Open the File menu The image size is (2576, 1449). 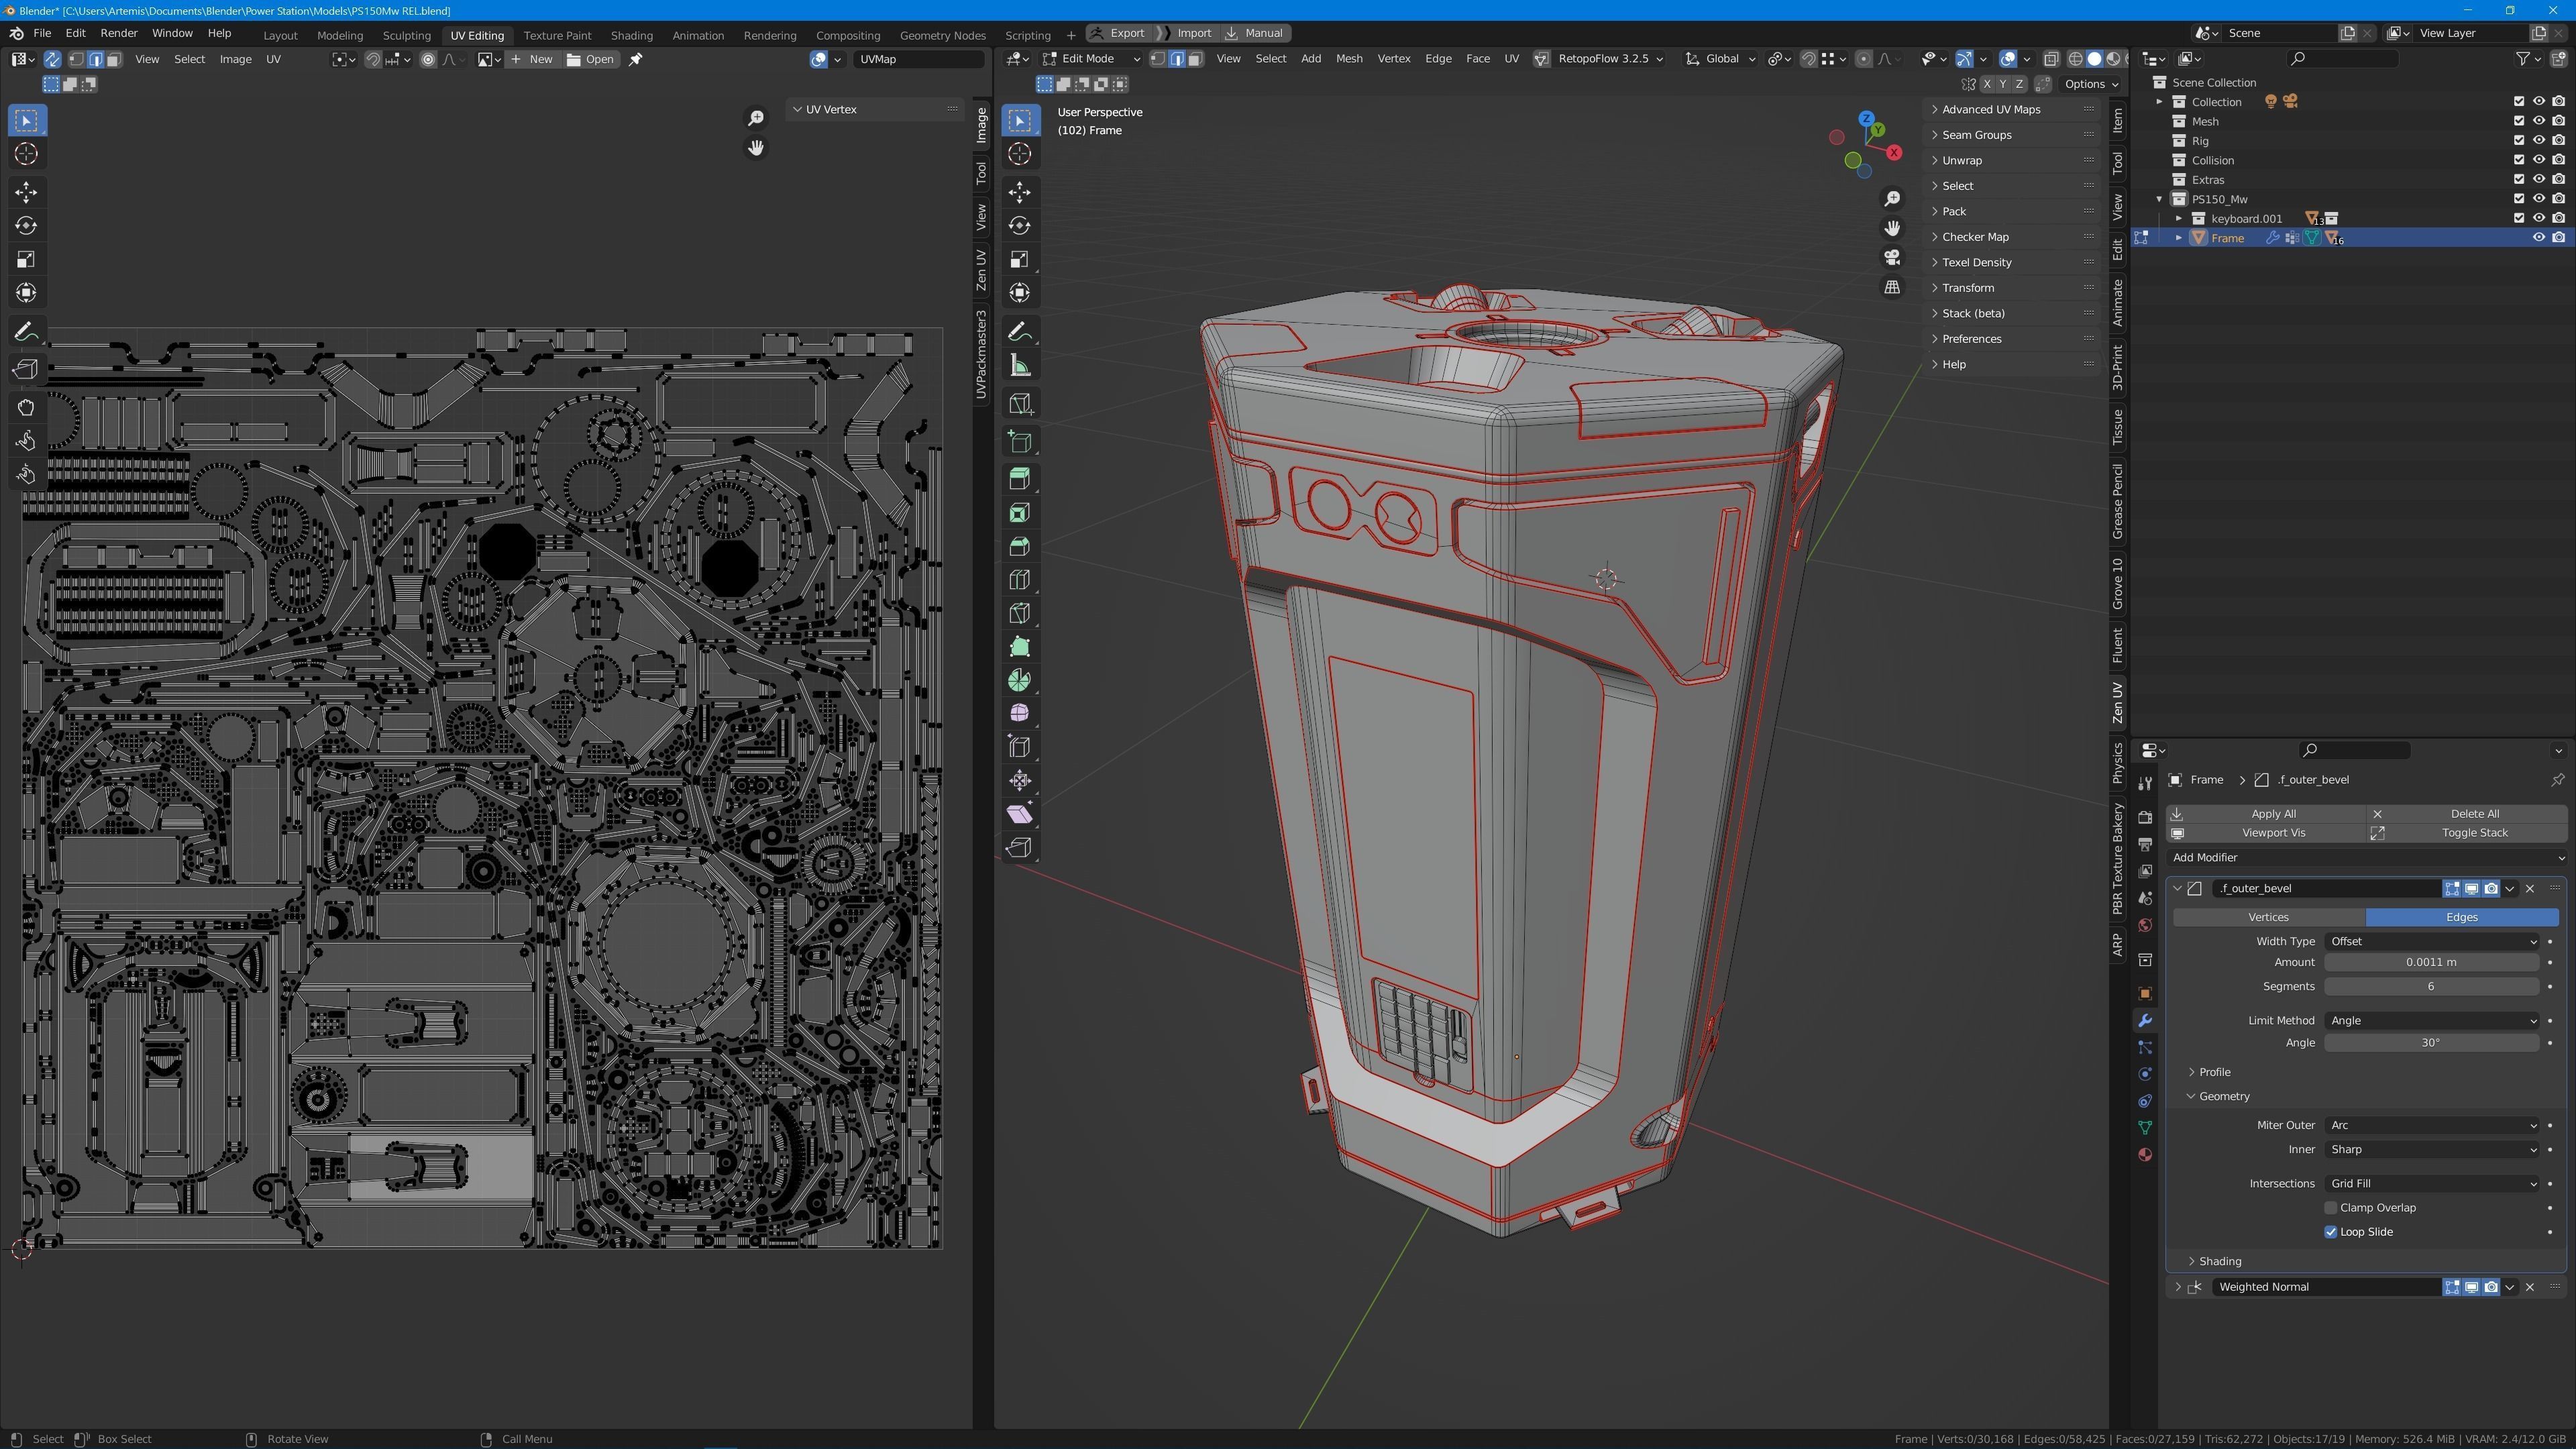(42, 33)
